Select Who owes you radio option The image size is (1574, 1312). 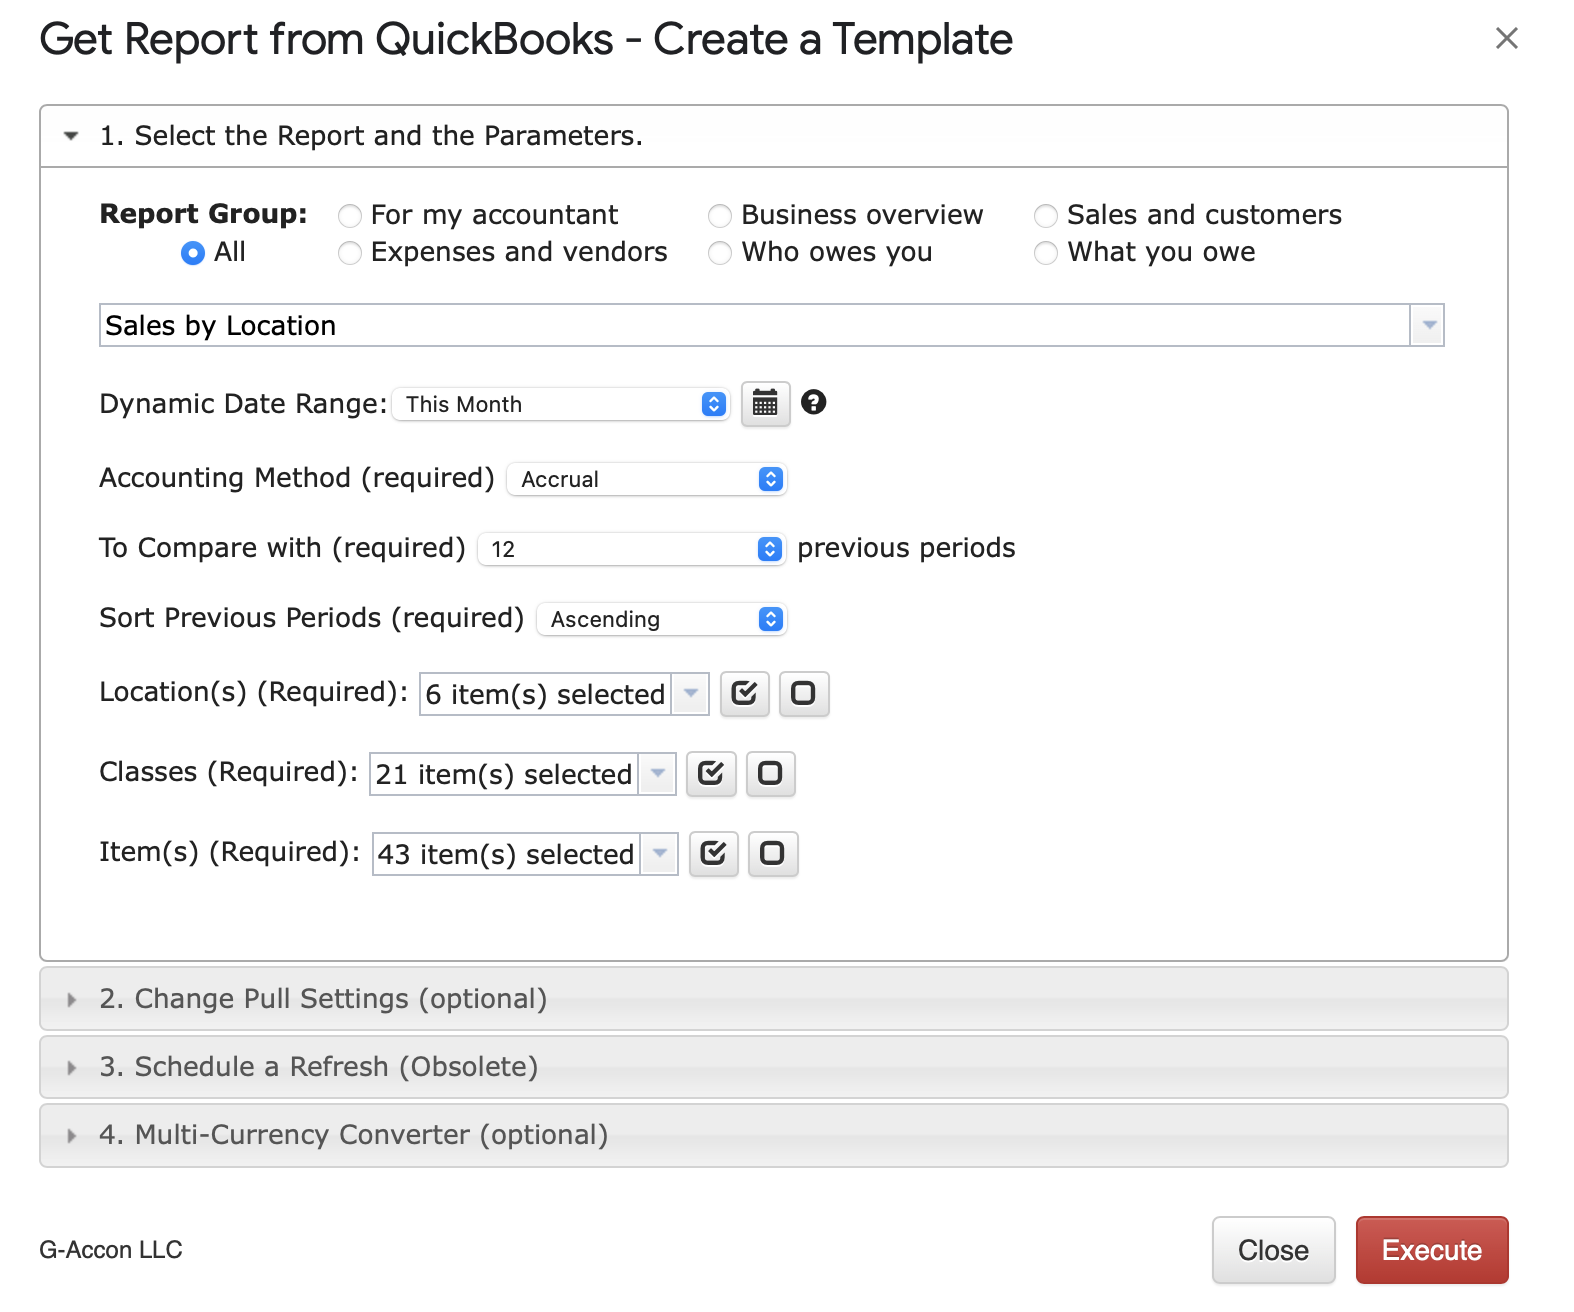pos(720,253)
